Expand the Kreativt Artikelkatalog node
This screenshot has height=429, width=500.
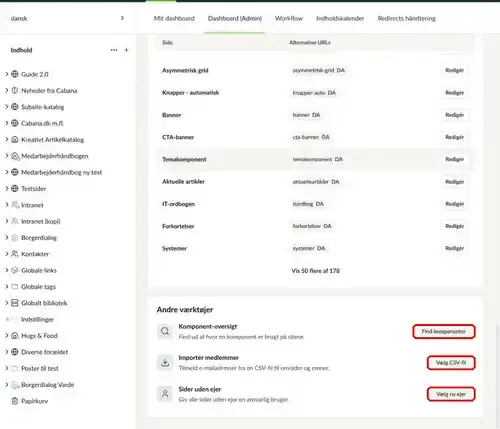point(6,139)
